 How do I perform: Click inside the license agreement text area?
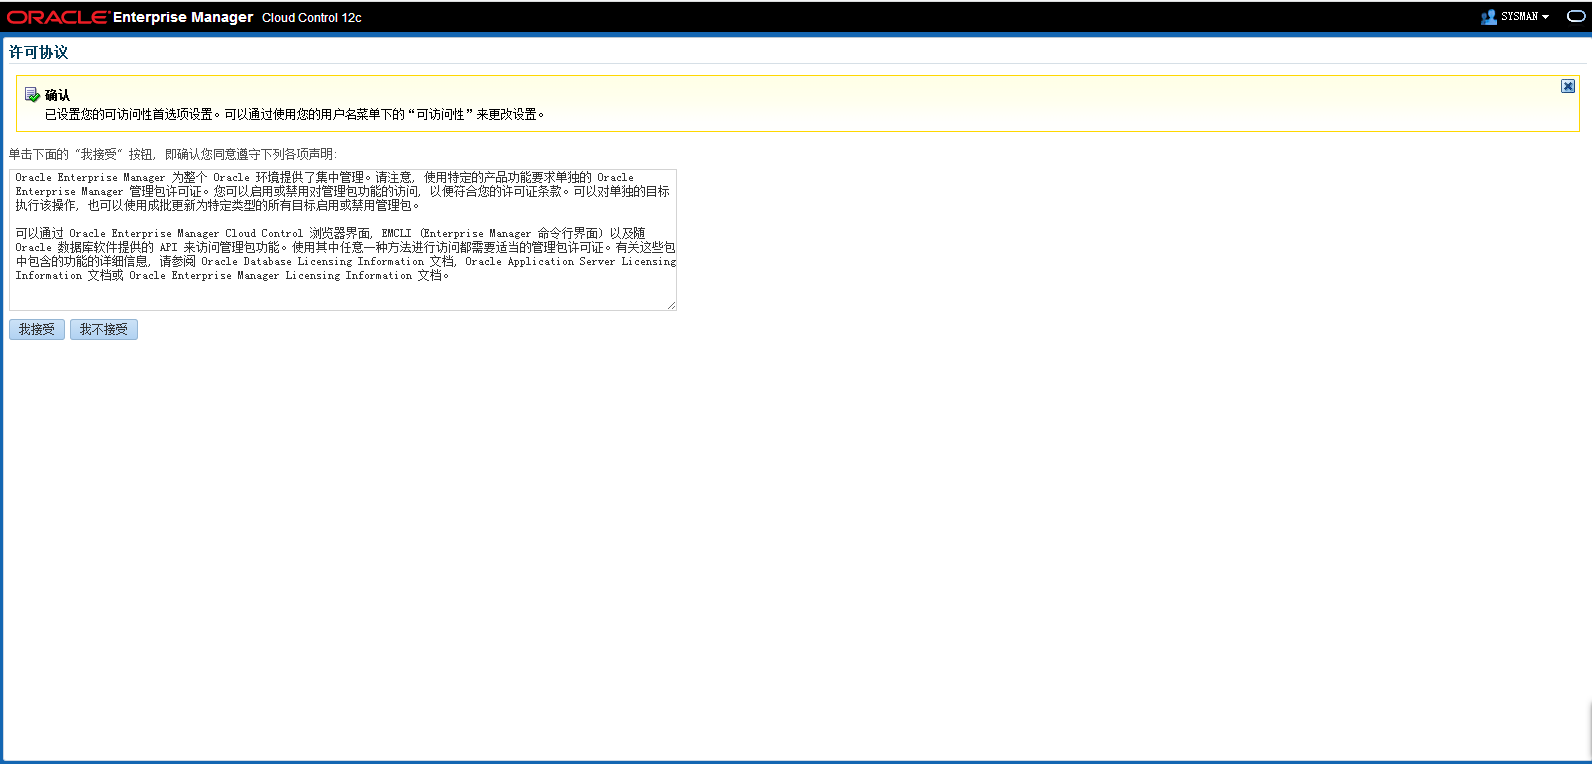(343, 240)
